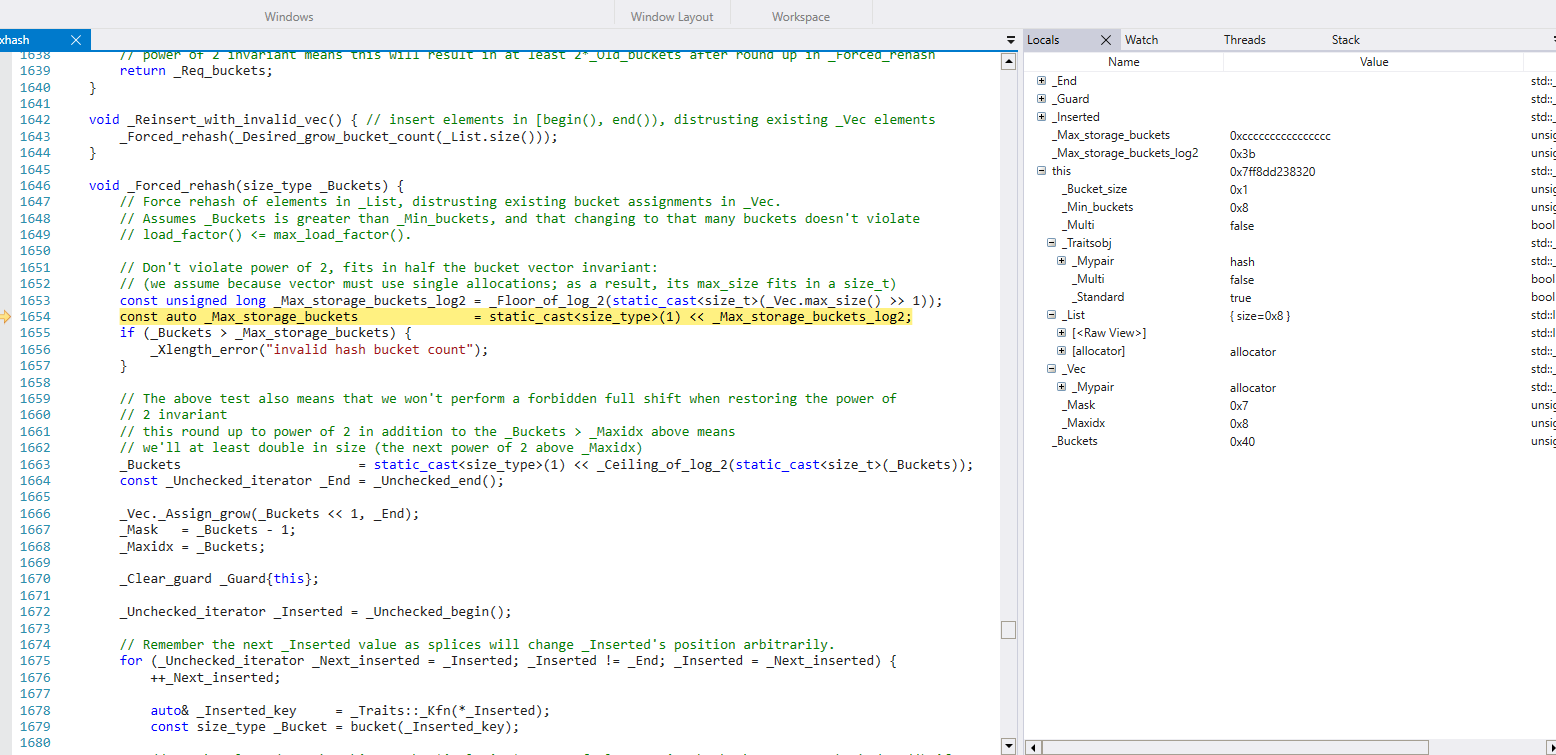The width and height of the screenshot is (1556, 755).
Task: Open the Window Layout menu
Action: (671, 15)
